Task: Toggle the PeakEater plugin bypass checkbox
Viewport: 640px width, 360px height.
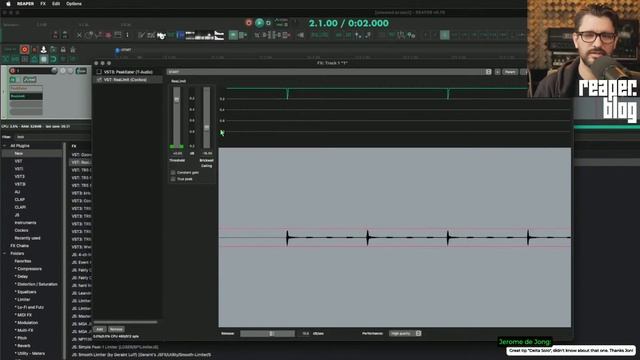Action: pyautogui.click(x=99, y=72)
